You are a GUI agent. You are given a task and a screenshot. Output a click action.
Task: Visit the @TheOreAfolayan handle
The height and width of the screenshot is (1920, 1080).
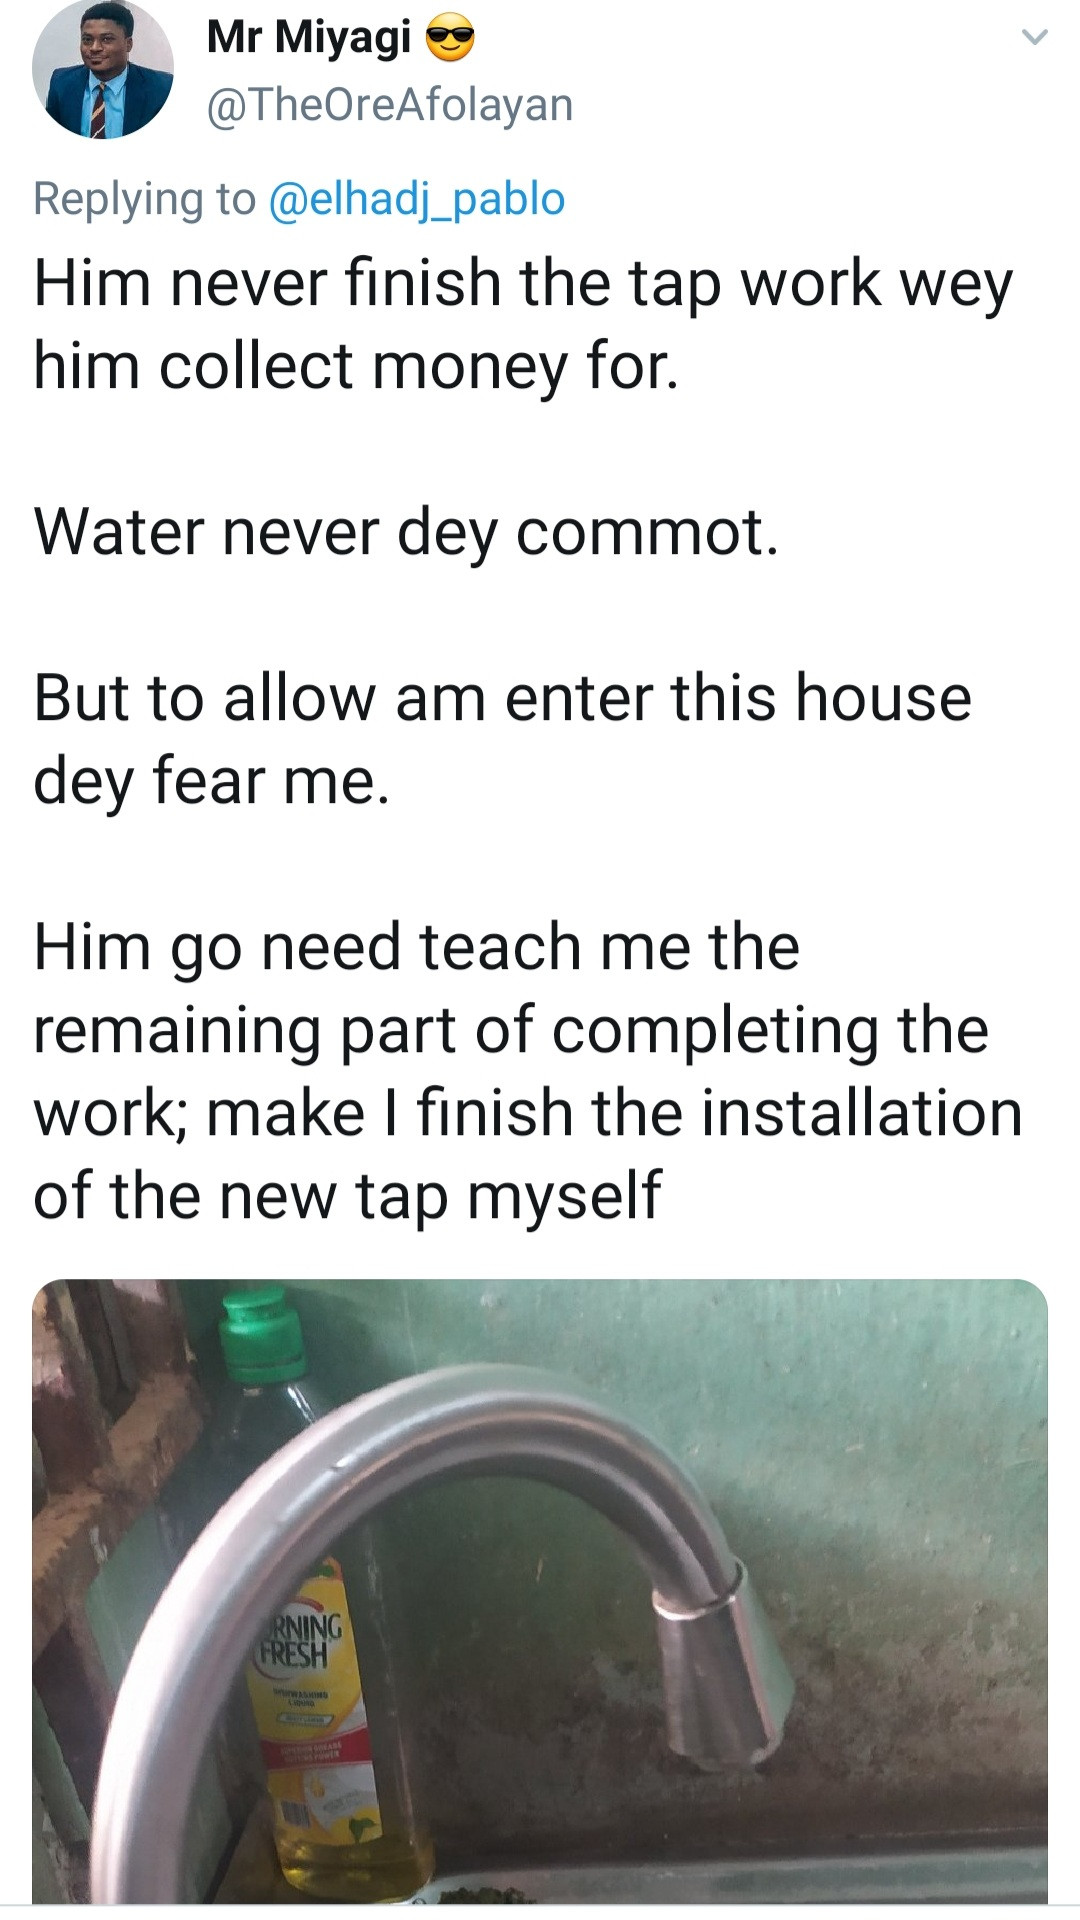(389, 105)
